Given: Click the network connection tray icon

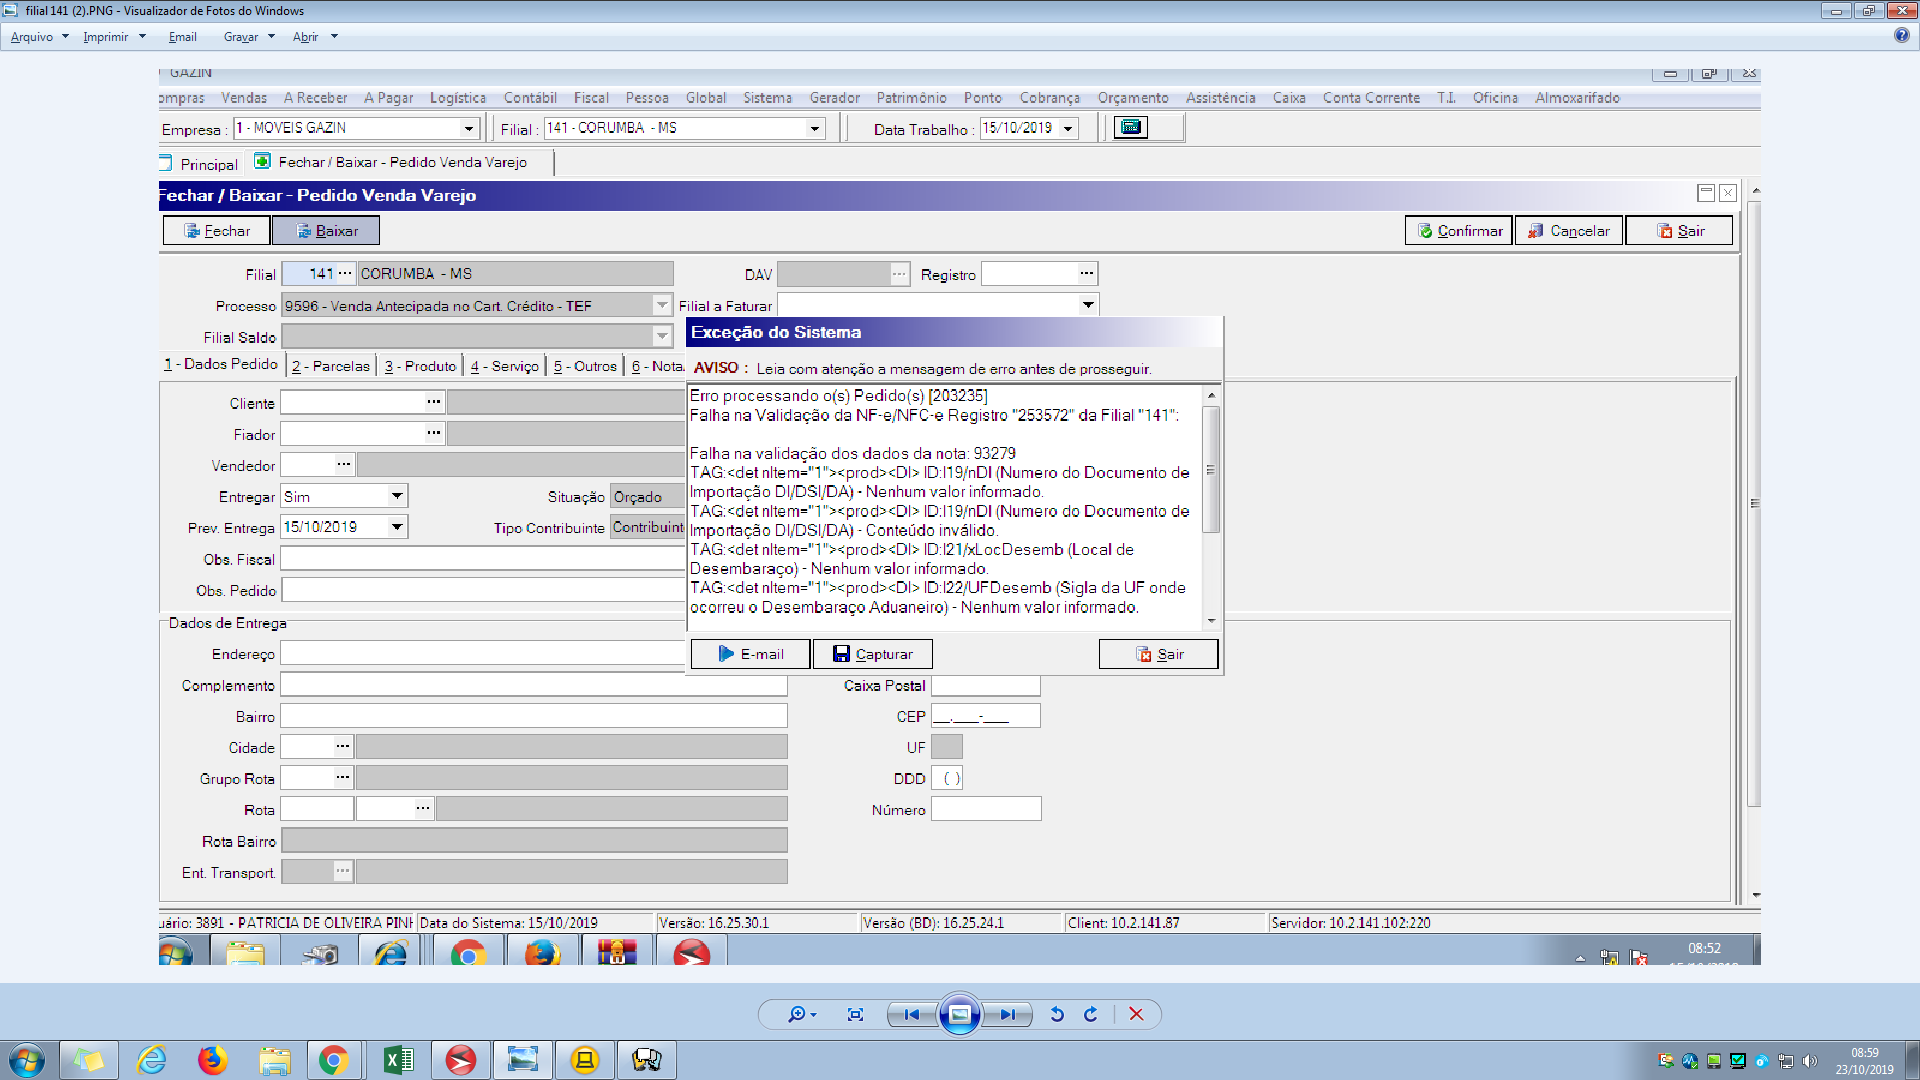Looking at the screenshot, I should (1785, 1061).
